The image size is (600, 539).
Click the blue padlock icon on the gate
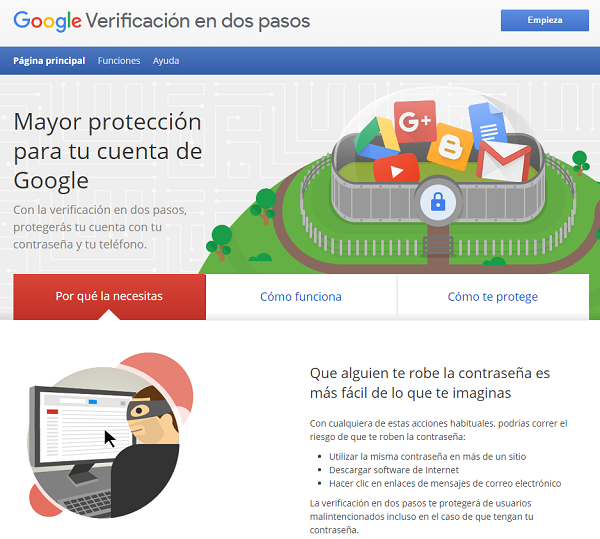click(438, 202)
